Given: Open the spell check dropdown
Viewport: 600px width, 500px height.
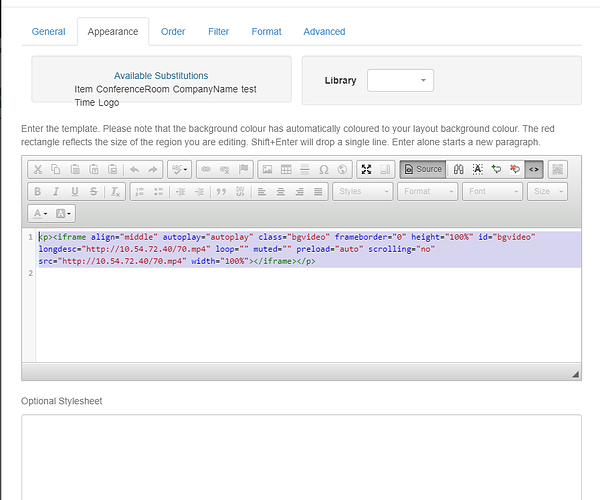Looking at the screenshot, I should click(179, 169).
